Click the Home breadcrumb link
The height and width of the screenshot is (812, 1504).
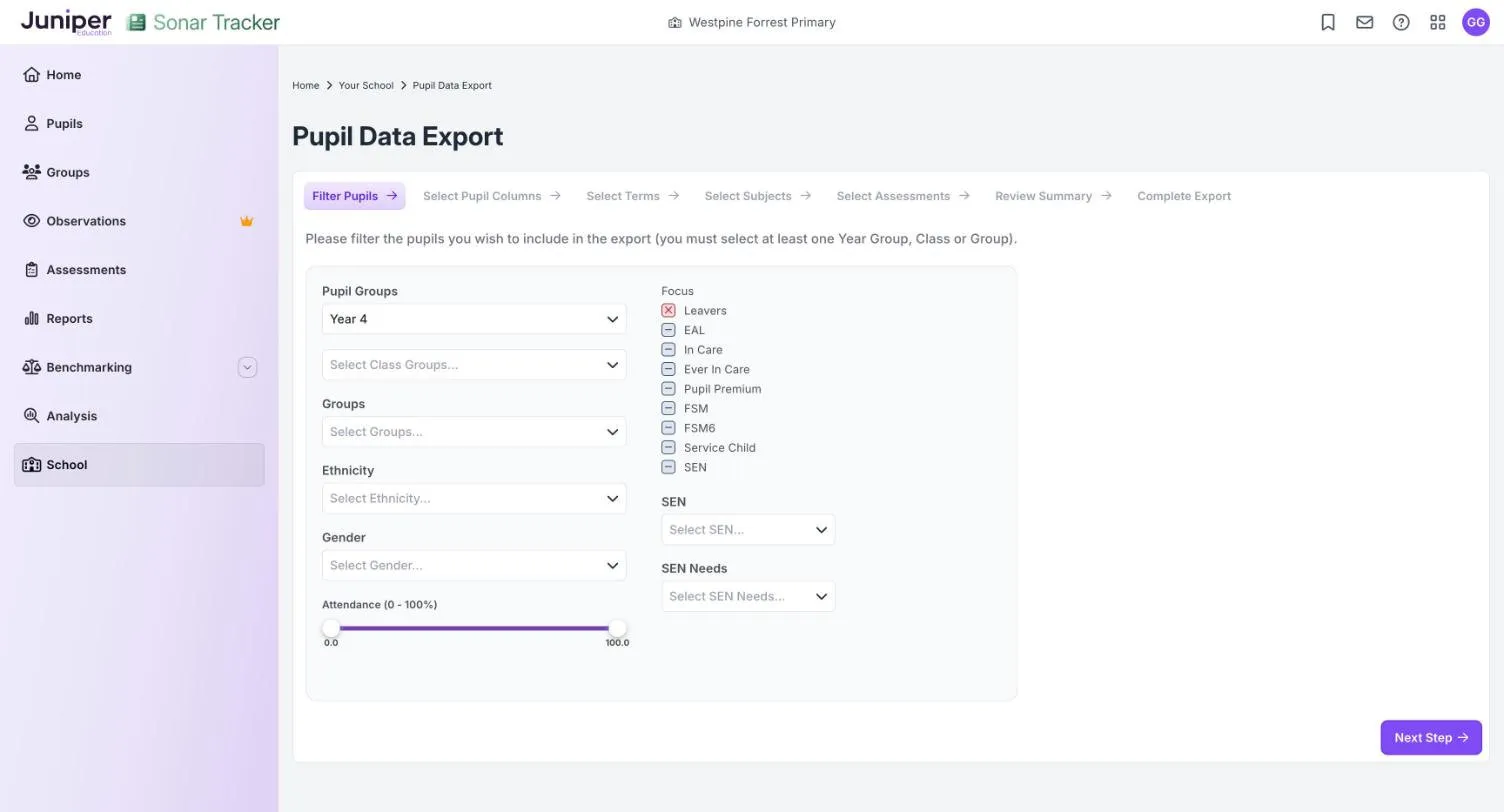(x=305, y=86)
